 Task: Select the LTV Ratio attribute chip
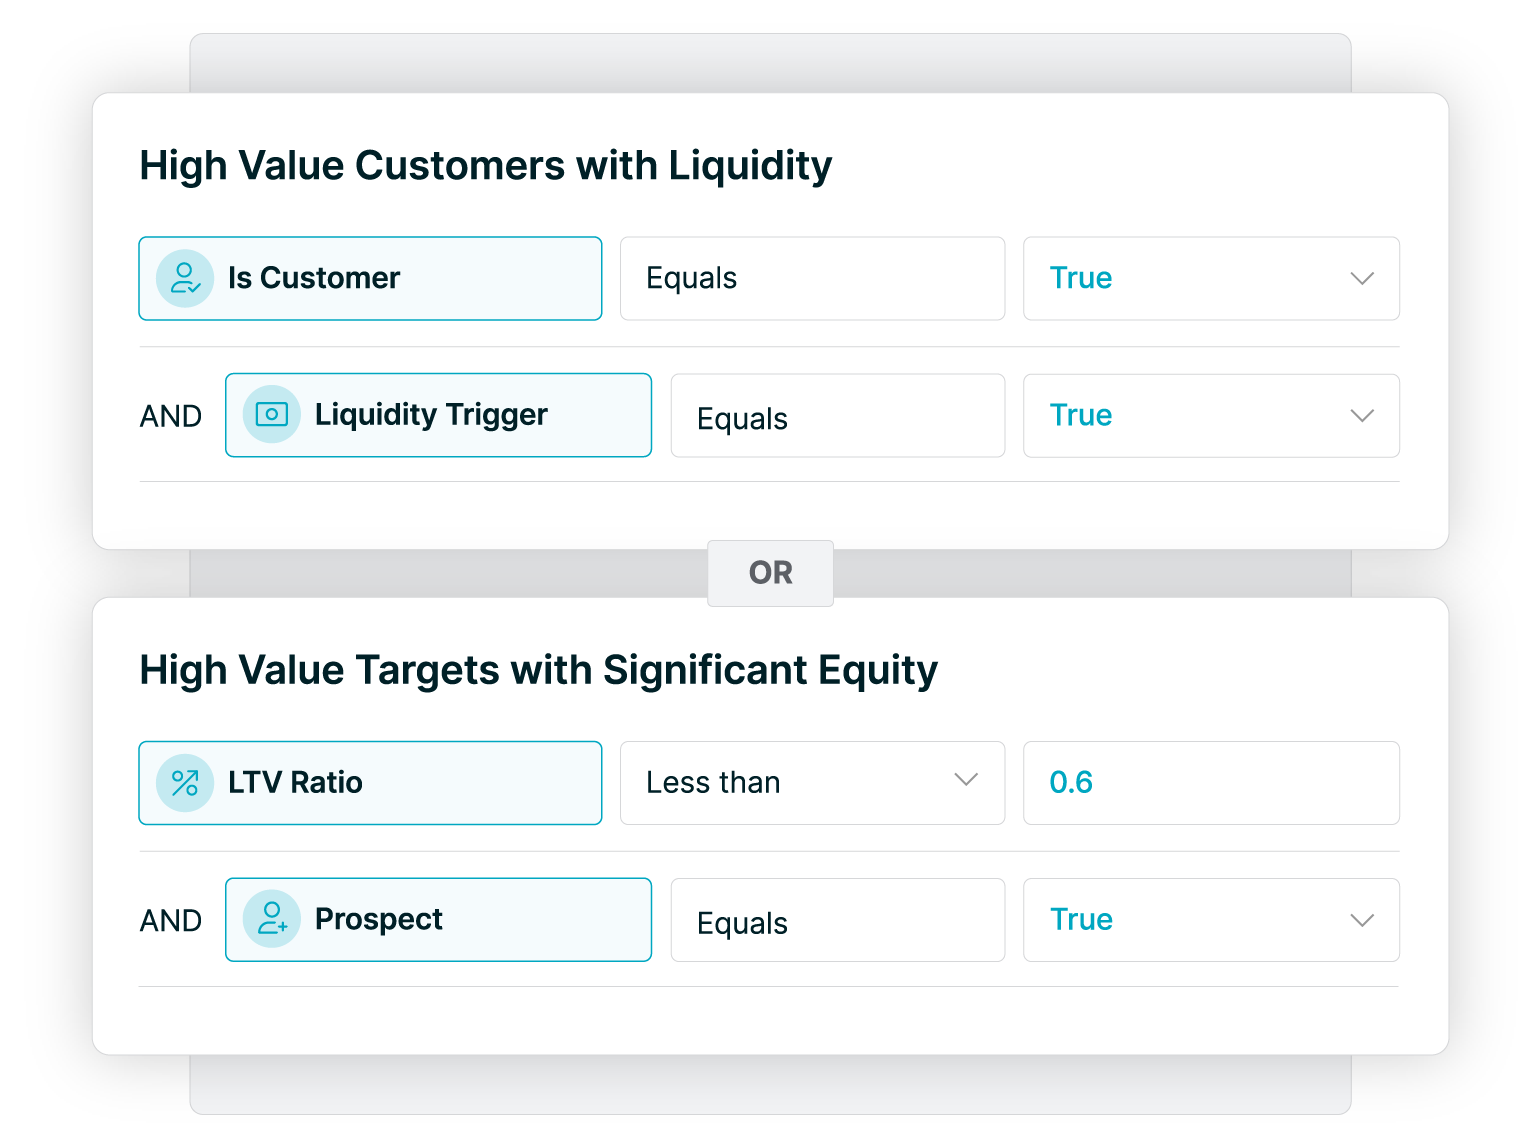pyautogui.click(x=370, y=783)
